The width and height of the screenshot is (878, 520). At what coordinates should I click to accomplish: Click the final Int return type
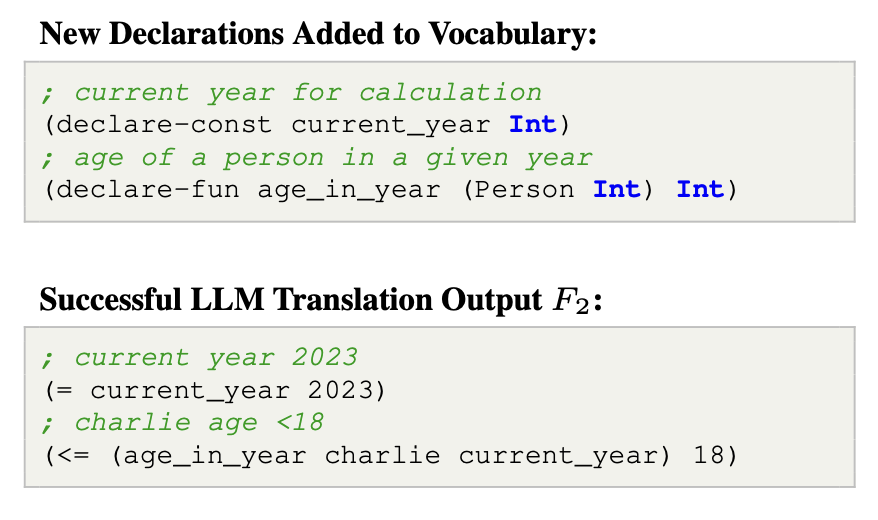(701, 189)
